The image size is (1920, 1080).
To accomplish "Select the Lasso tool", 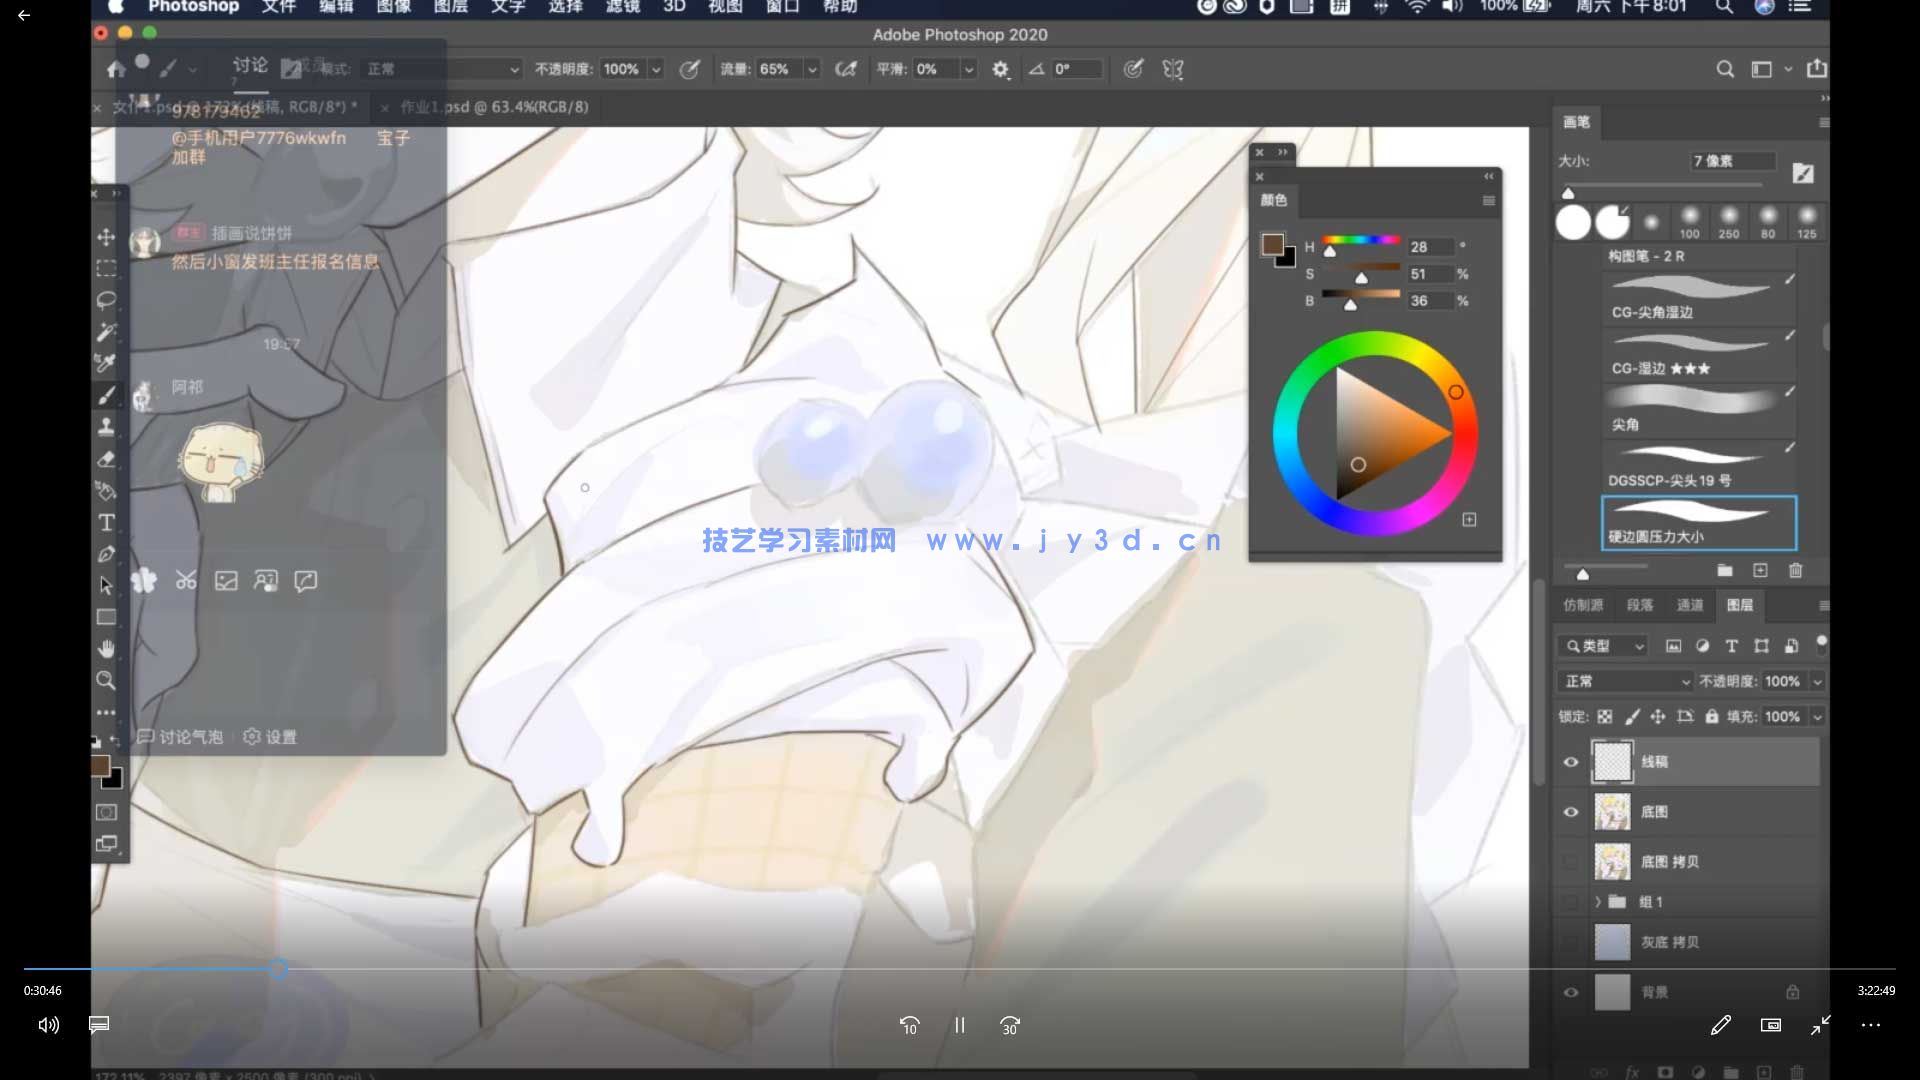I will (107, 300).
